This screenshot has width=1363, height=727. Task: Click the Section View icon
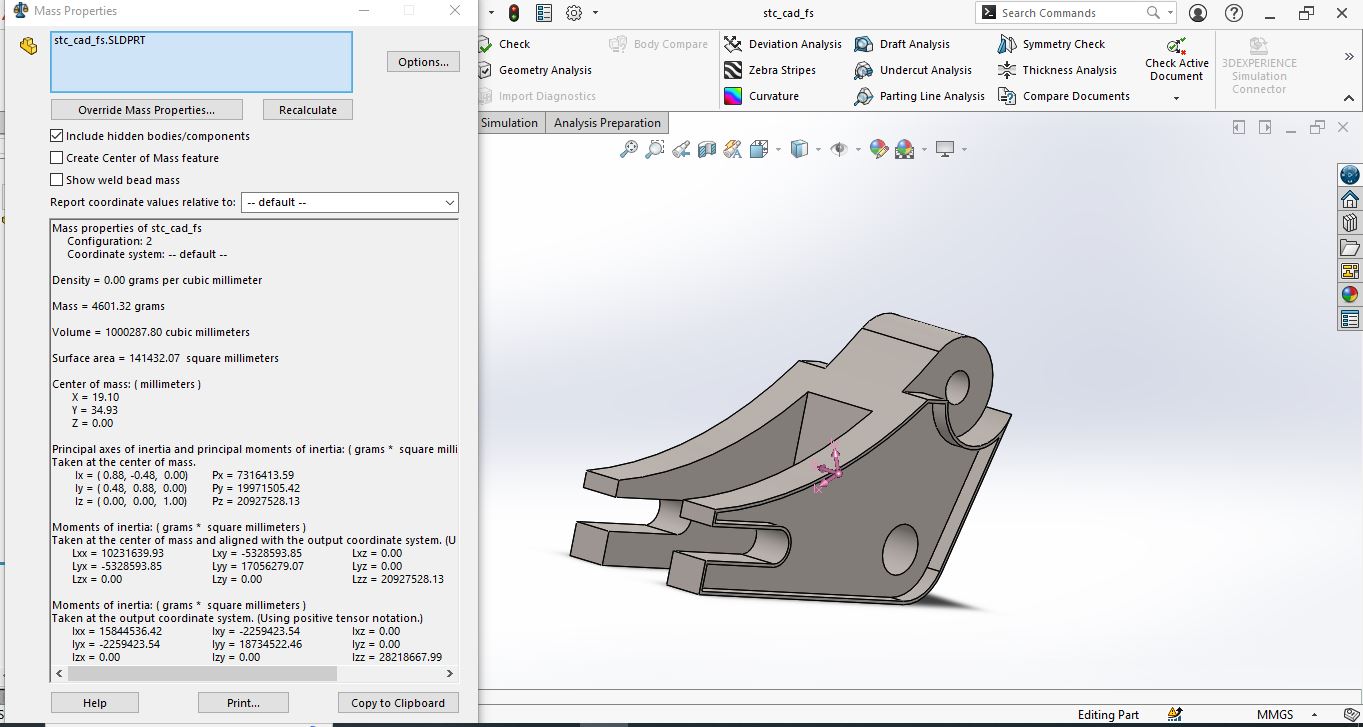(707, 149)
